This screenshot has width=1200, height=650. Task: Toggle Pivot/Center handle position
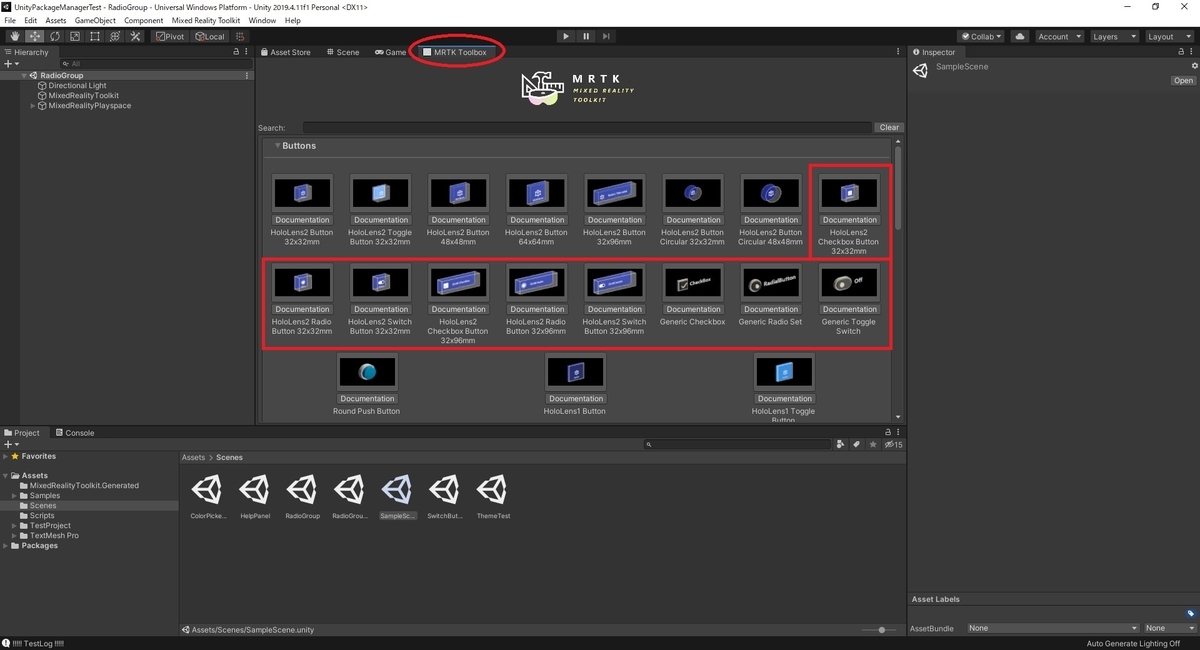point(169,36)
